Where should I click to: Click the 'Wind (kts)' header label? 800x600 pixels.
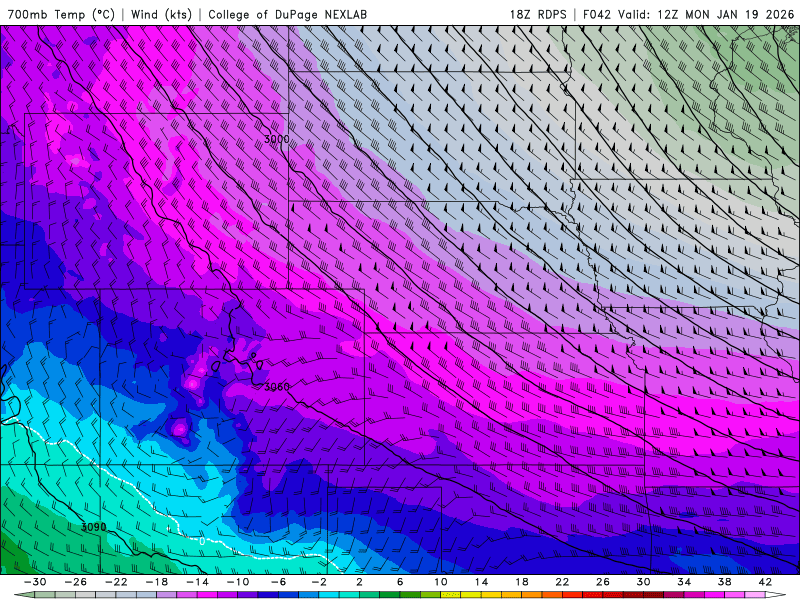click(x=161, y=14)
